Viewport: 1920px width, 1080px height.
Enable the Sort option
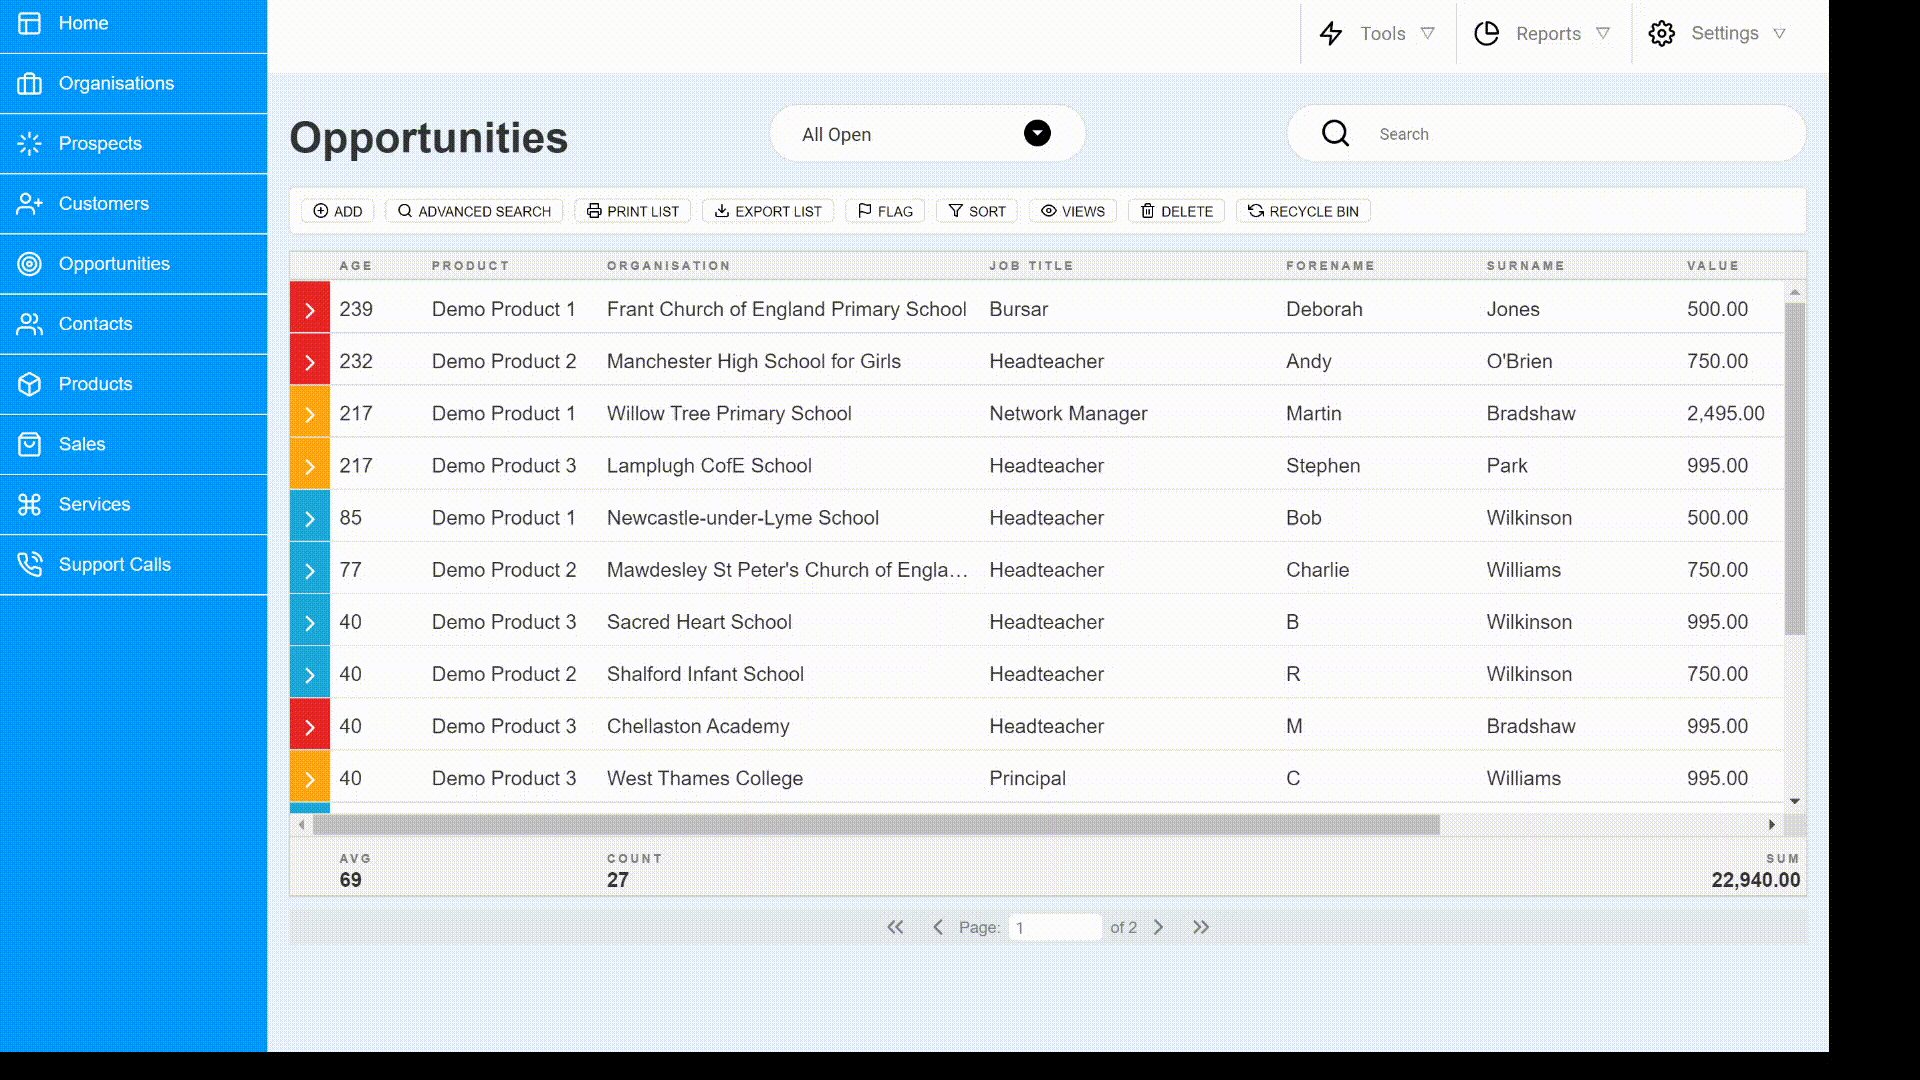[975, 211]
